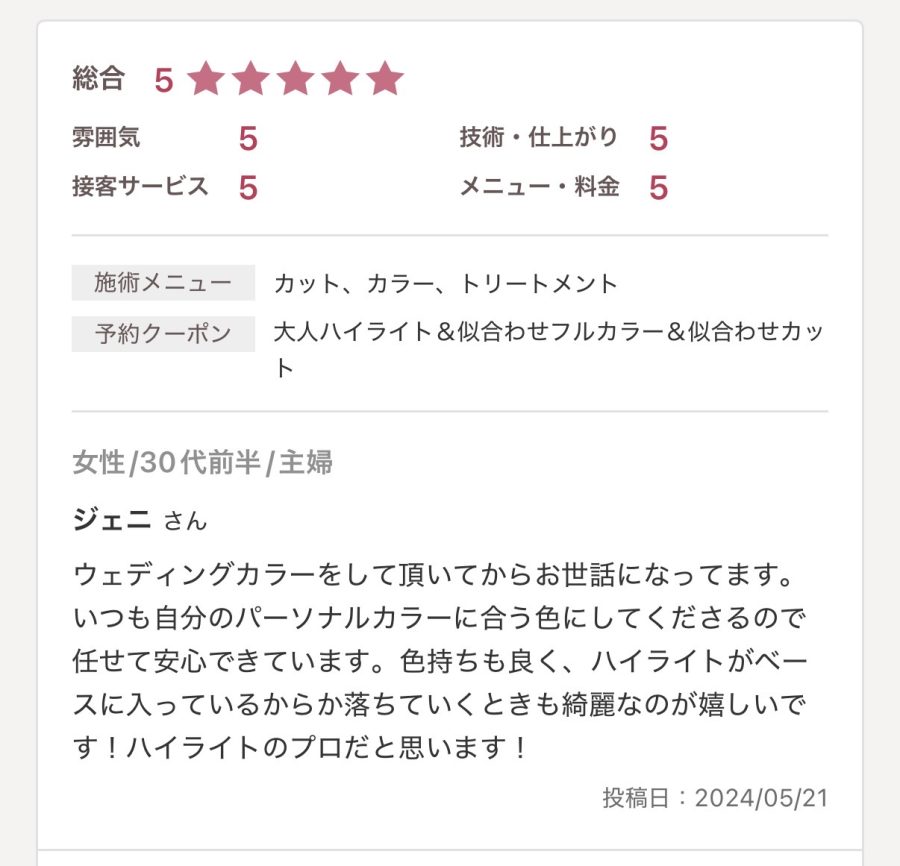Click the 総合 overall score number 5
This screenshot has width=900, height=866.
click(164, 81)
